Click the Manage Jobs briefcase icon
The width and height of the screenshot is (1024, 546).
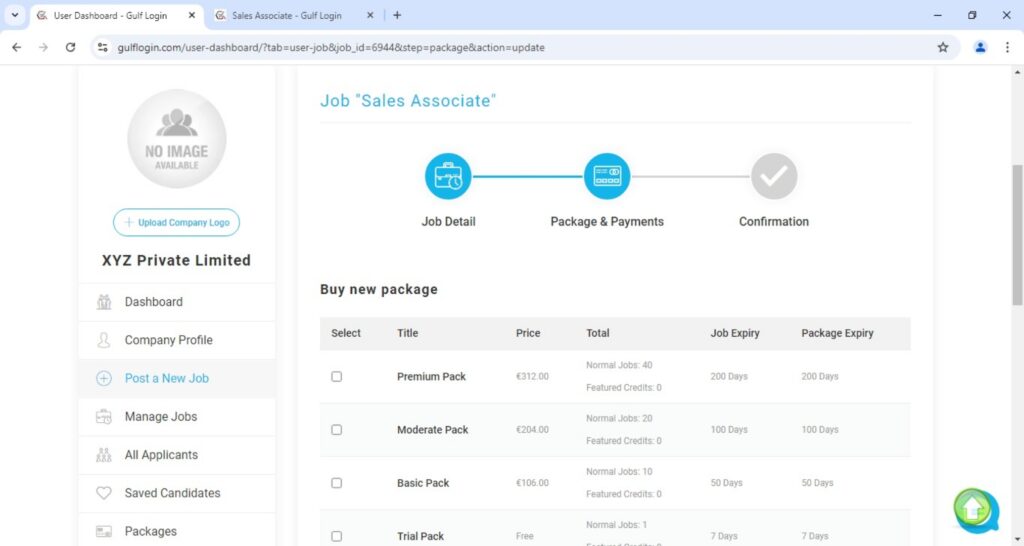point(104,417)
